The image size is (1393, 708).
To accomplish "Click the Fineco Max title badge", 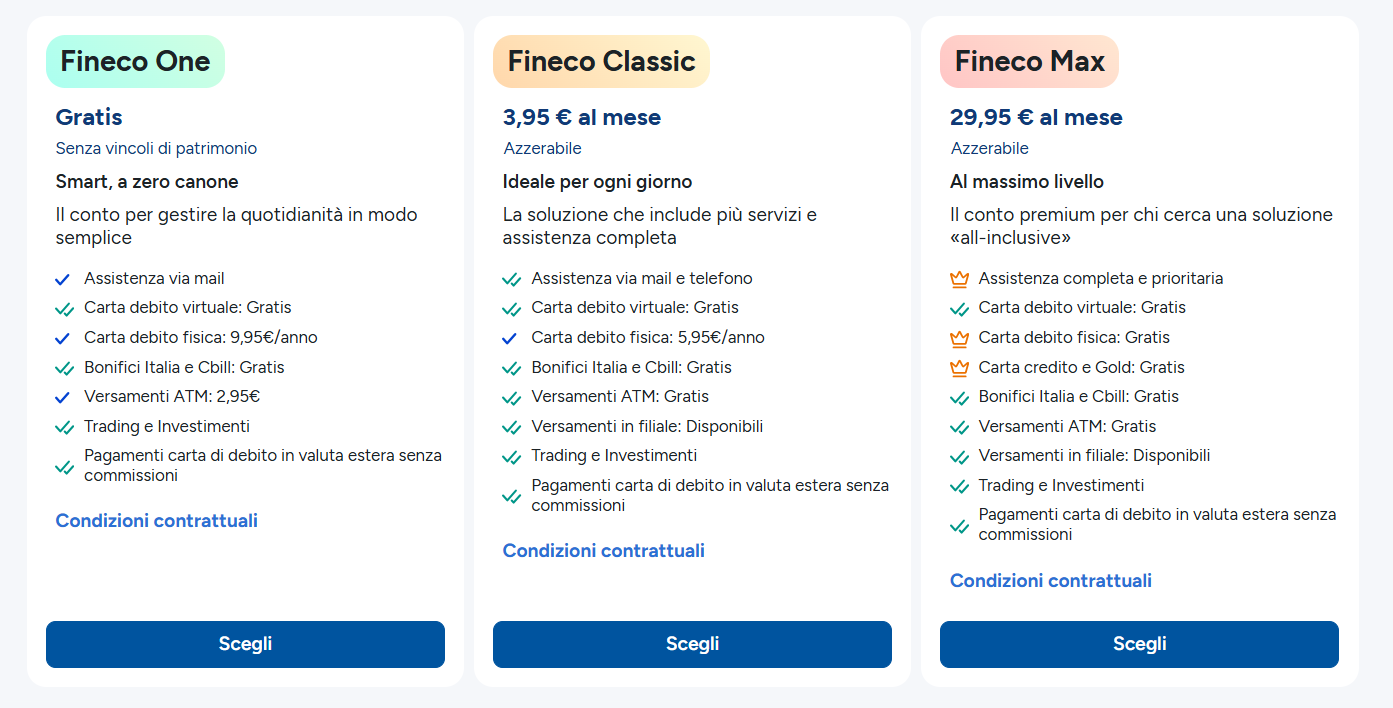I will pyautogui.click(x=1029, y=62).
